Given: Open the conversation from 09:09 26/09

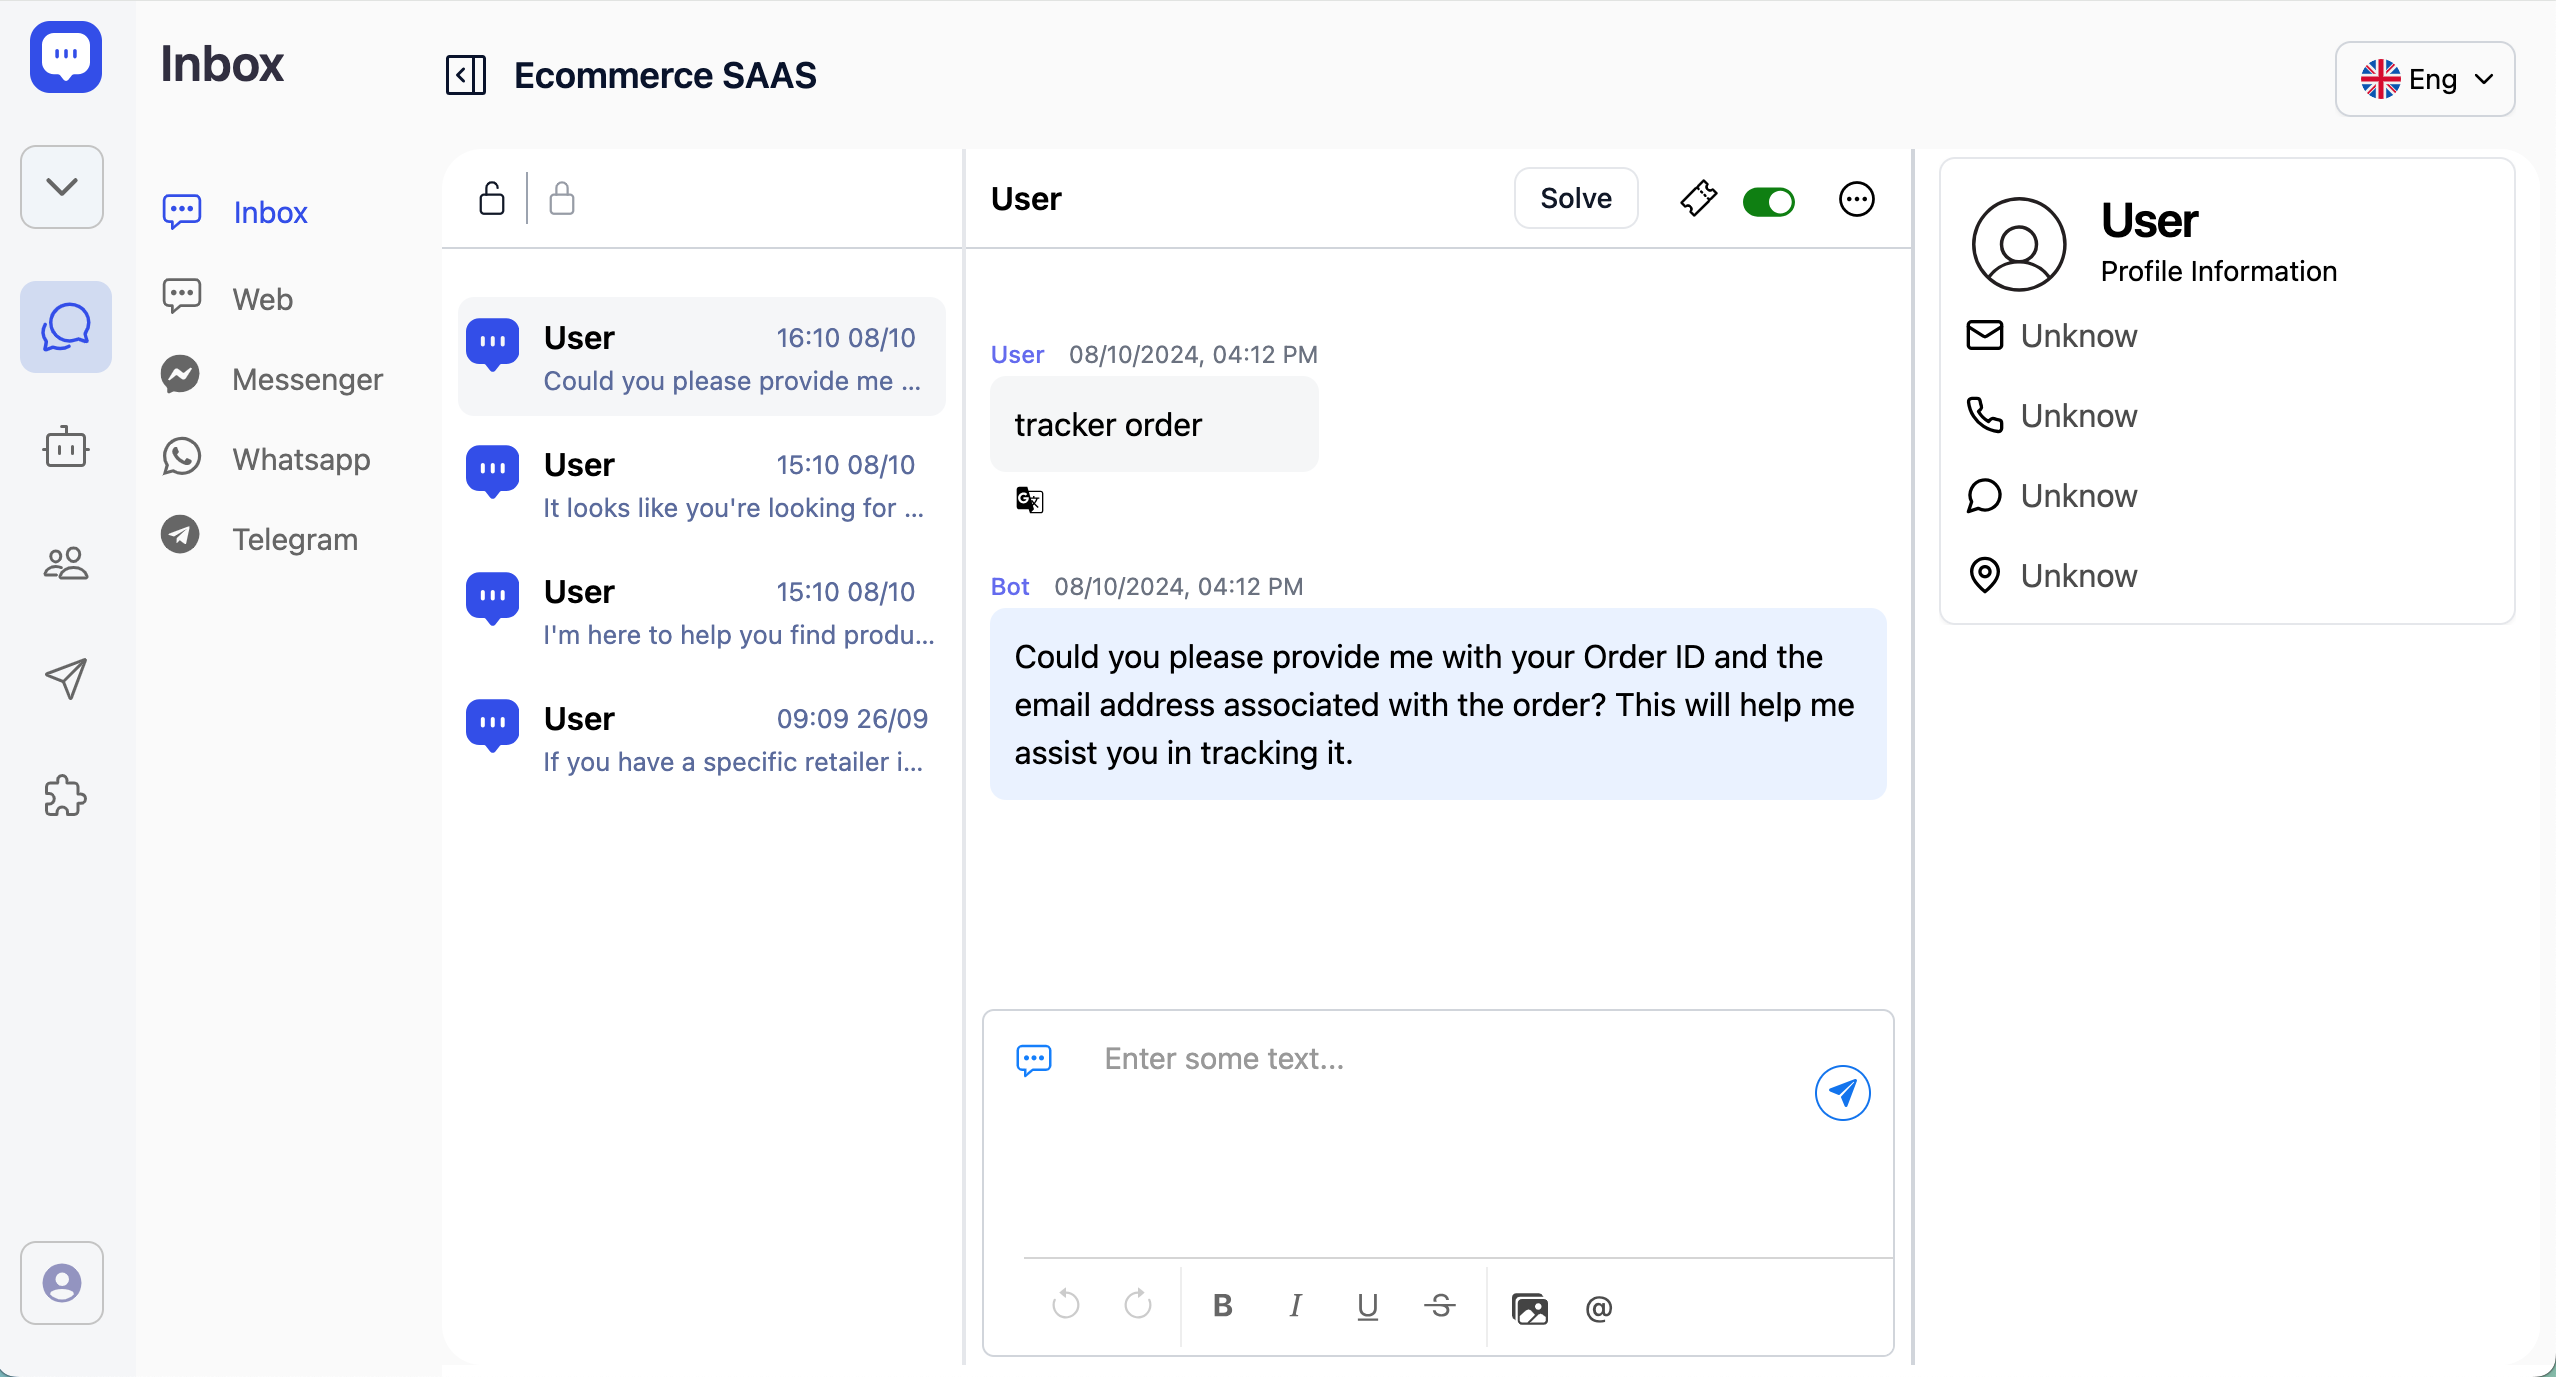Looking at the screenshot, I should (702, 739).
